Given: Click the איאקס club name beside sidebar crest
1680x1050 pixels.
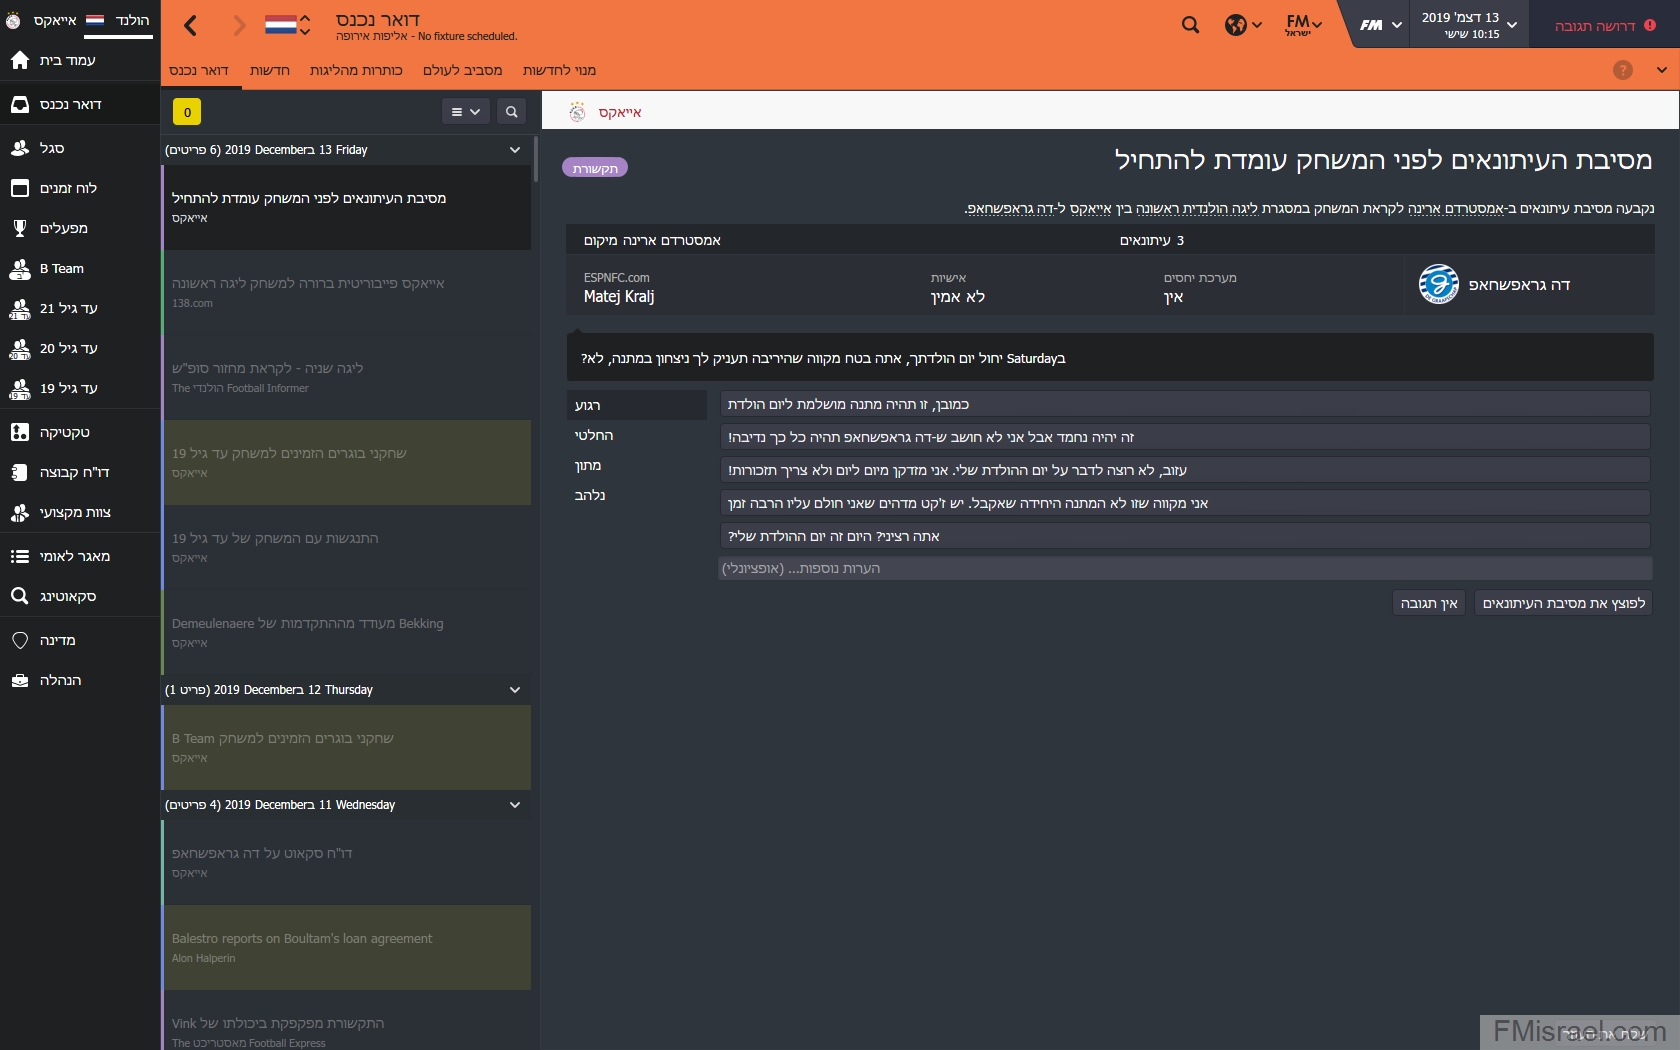Looking at the screenshot, I should [x=55, y=20].
